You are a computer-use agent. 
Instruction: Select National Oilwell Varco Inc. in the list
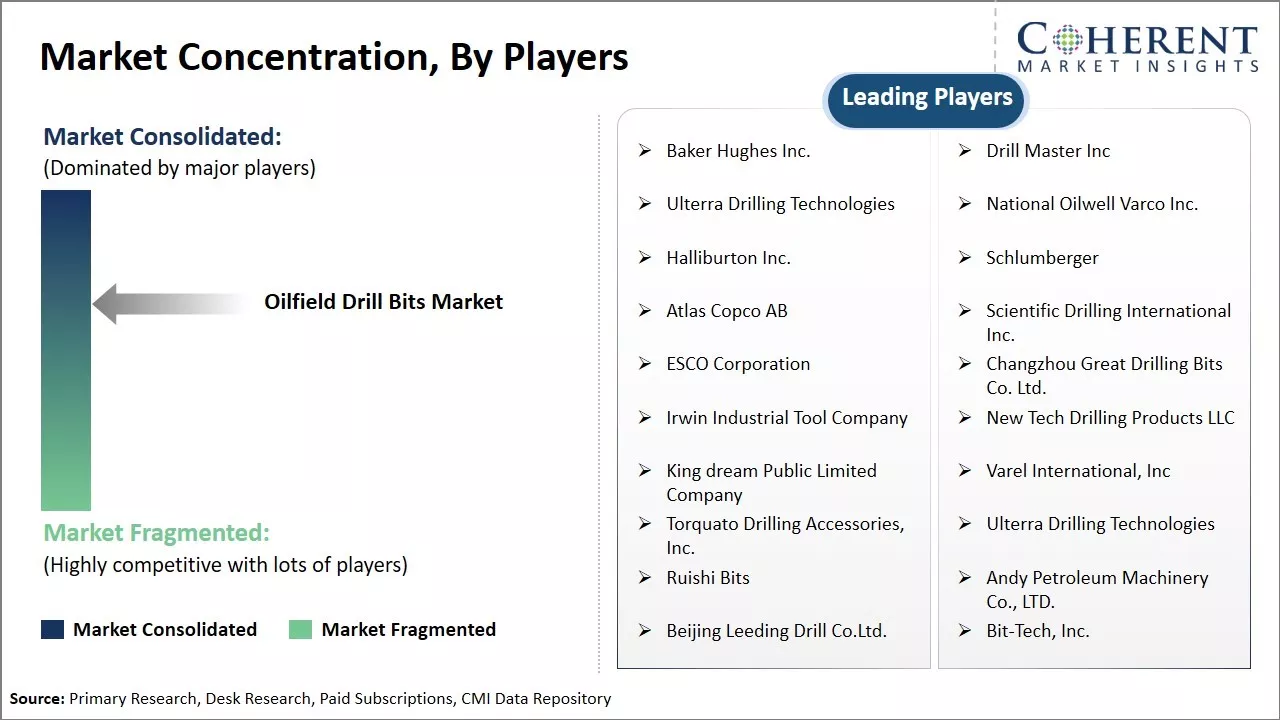point(1092,204)
